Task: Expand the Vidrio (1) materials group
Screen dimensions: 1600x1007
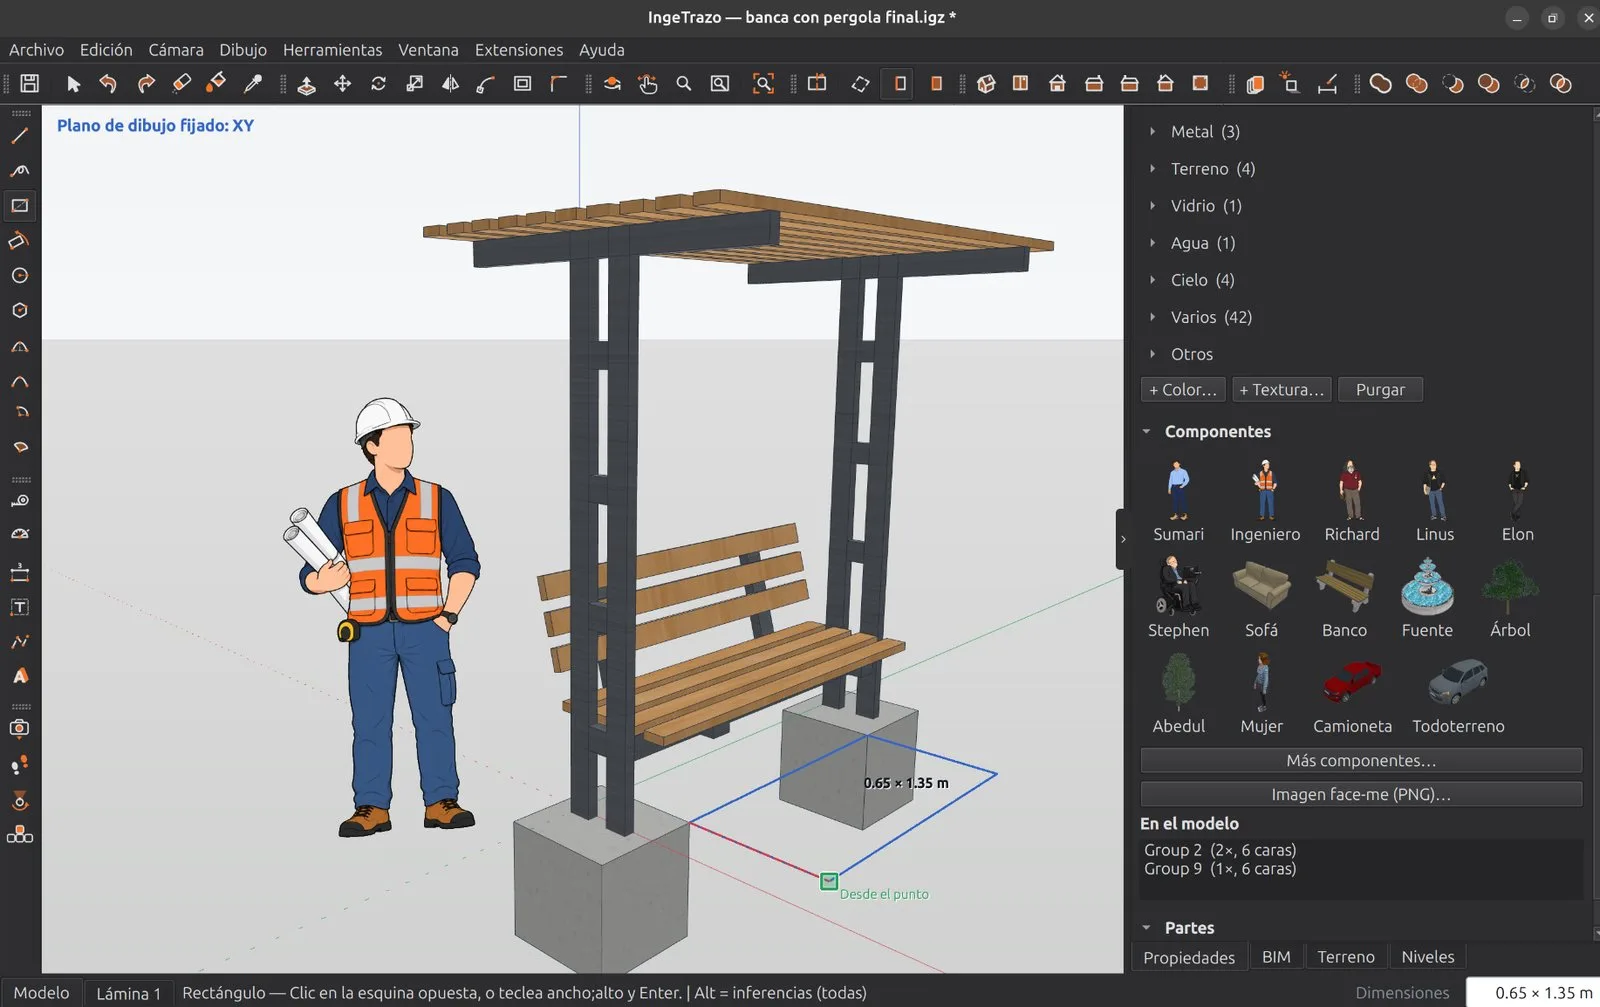Action: (1152, 205)
